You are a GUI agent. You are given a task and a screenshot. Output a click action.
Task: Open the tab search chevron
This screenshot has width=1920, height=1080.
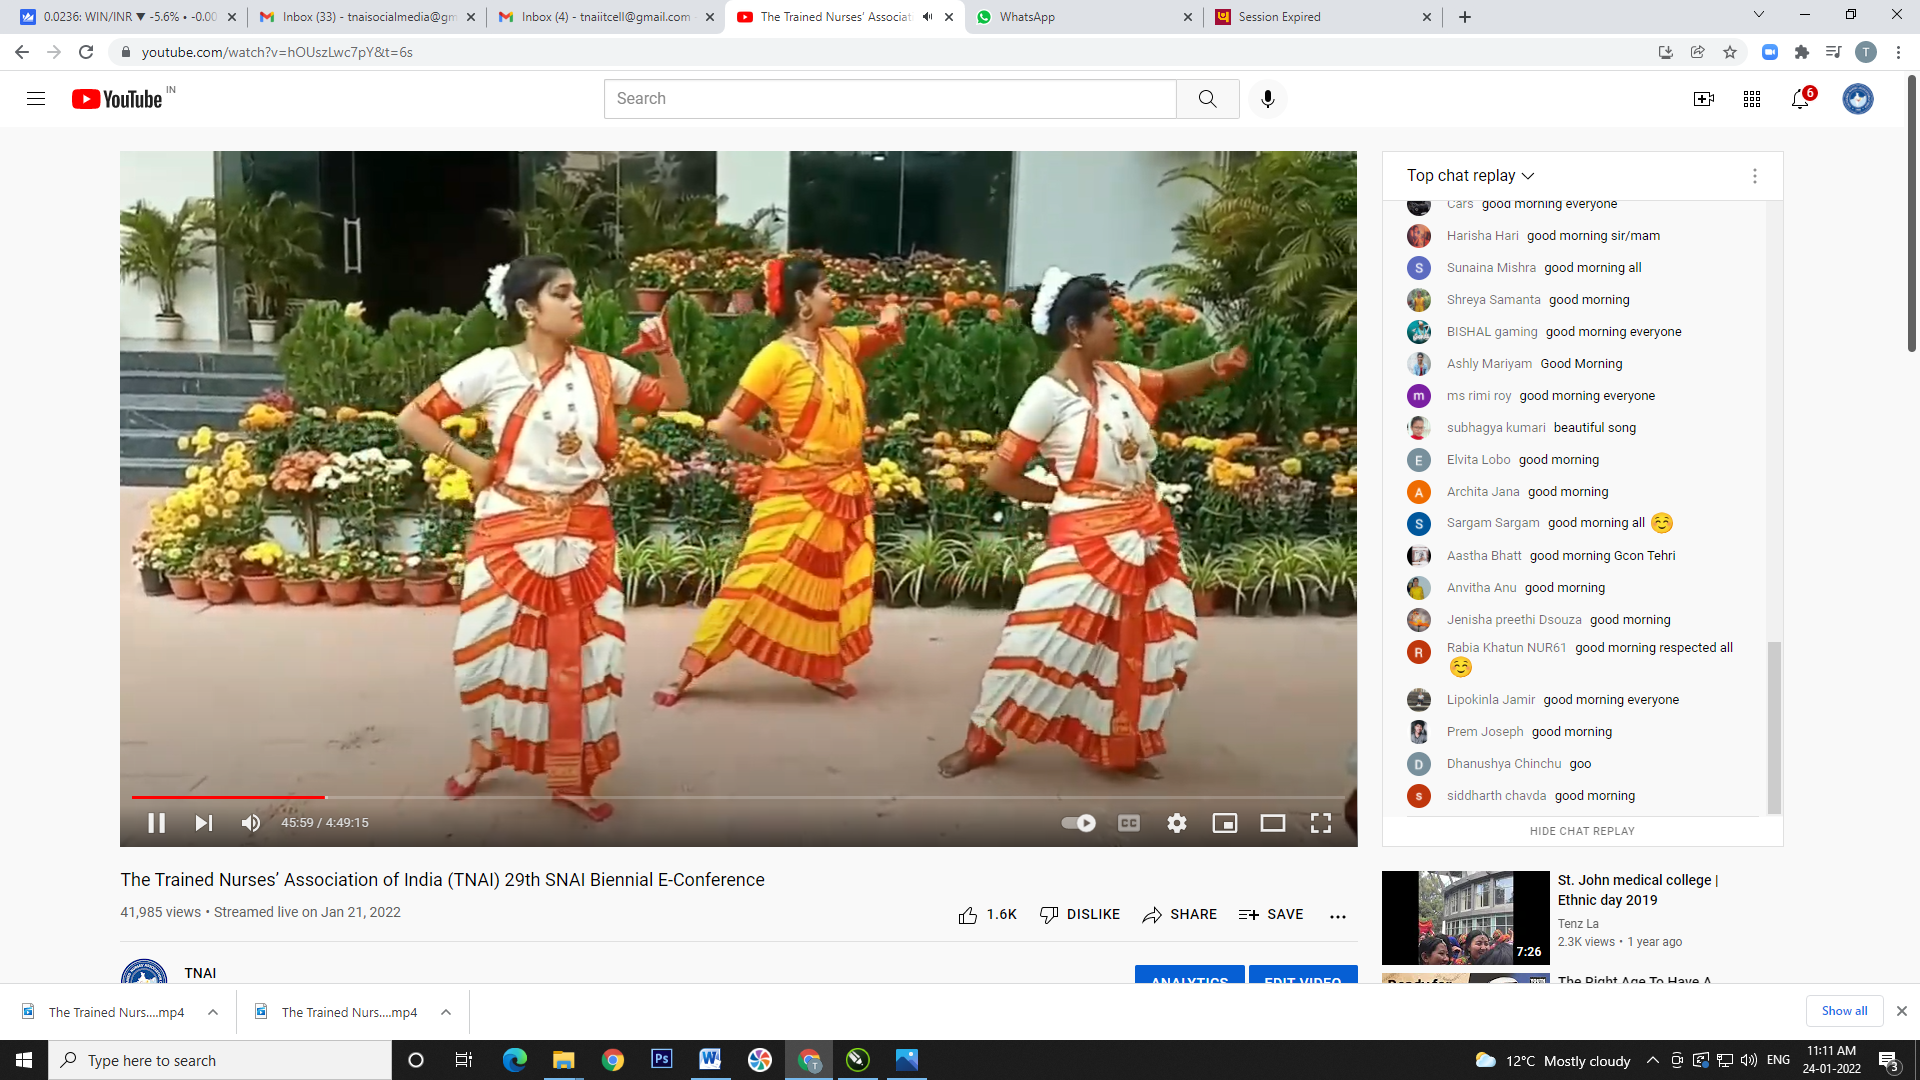point(1759,15)
